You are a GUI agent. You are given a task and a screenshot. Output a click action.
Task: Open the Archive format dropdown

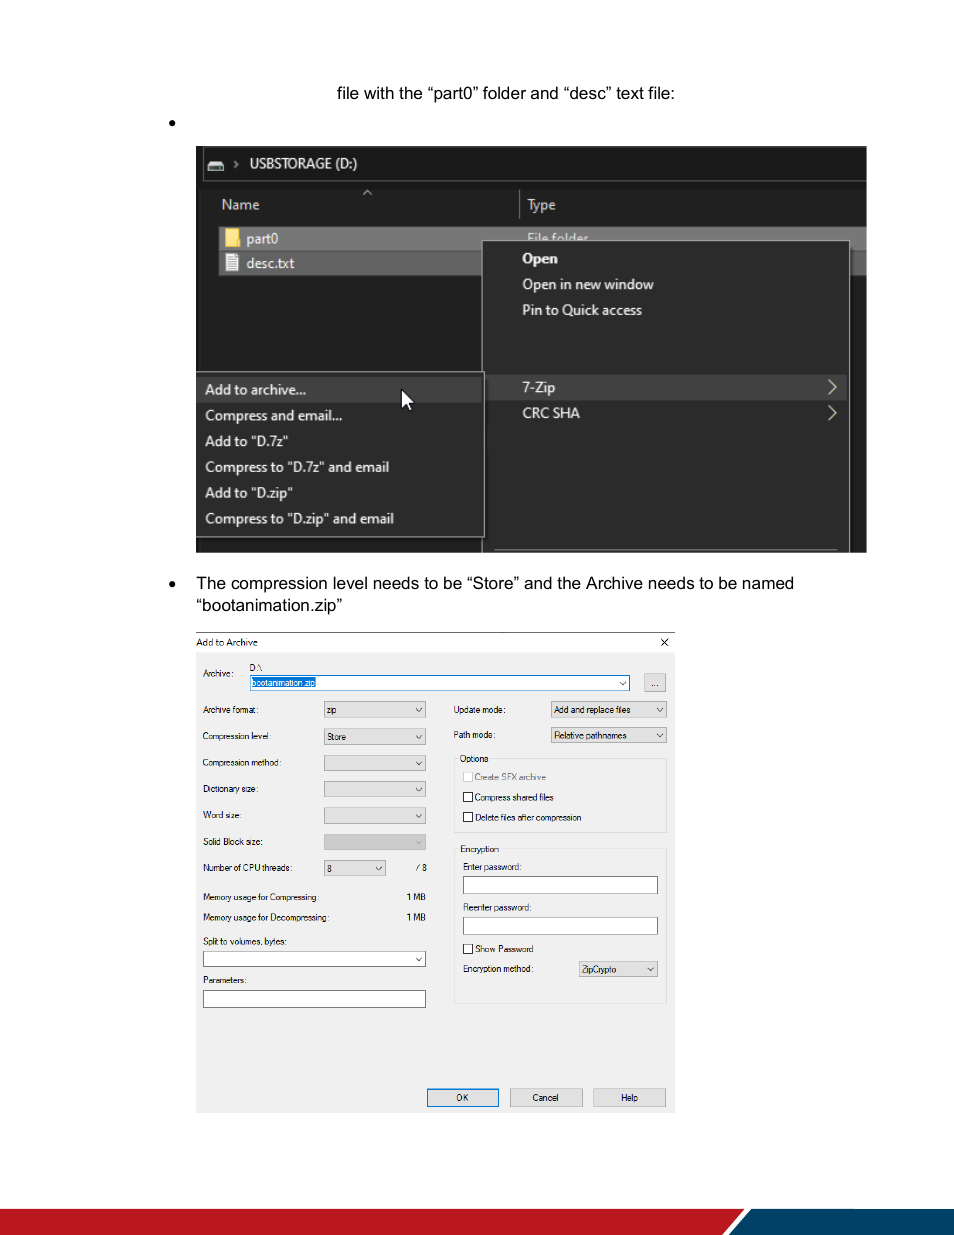(x=374, y=710)
